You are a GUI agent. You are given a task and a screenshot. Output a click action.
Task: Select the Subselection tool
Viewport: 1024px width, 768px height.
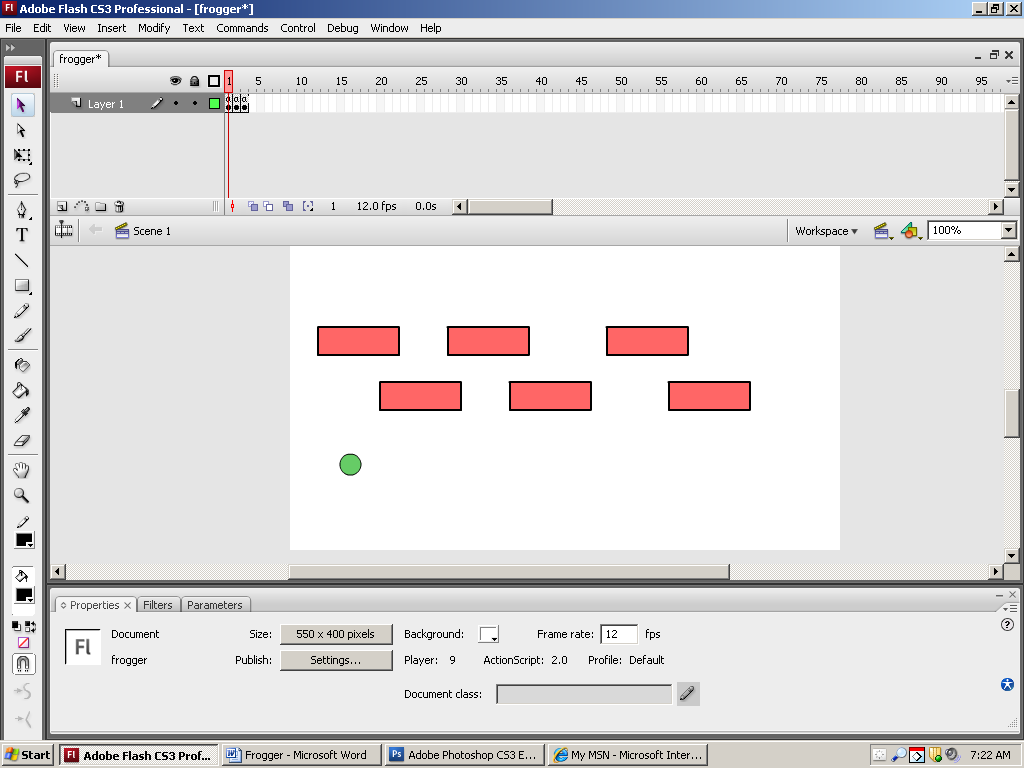22,130
